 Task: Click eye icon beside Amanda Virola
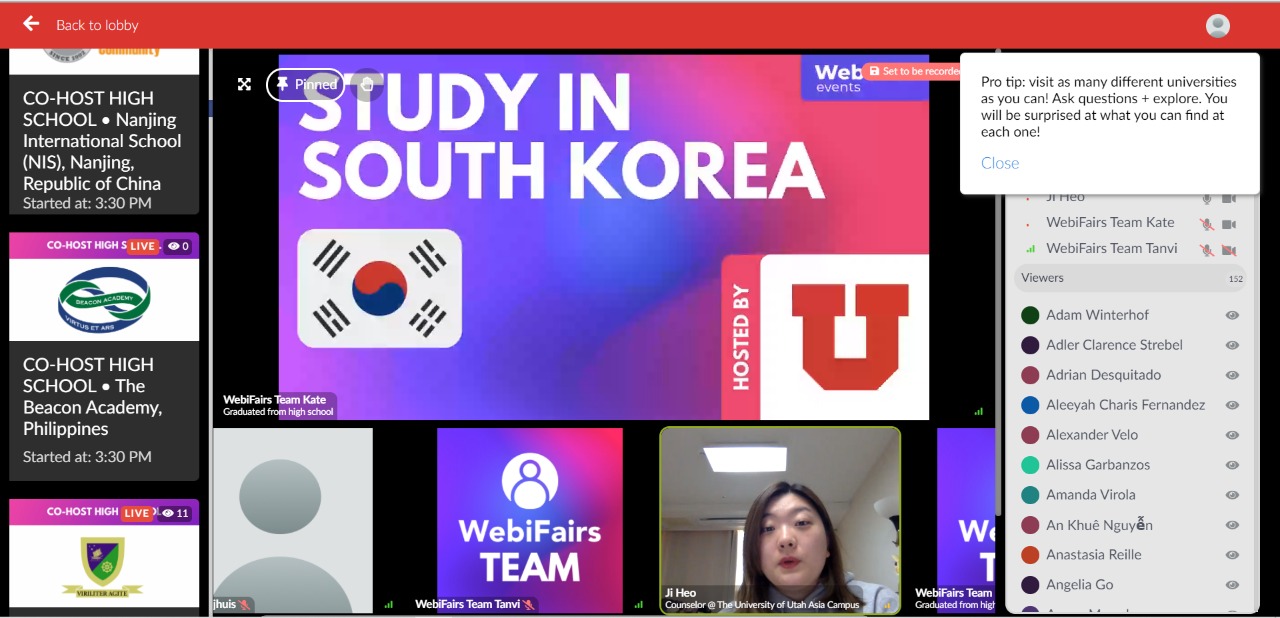(1232, 495)
